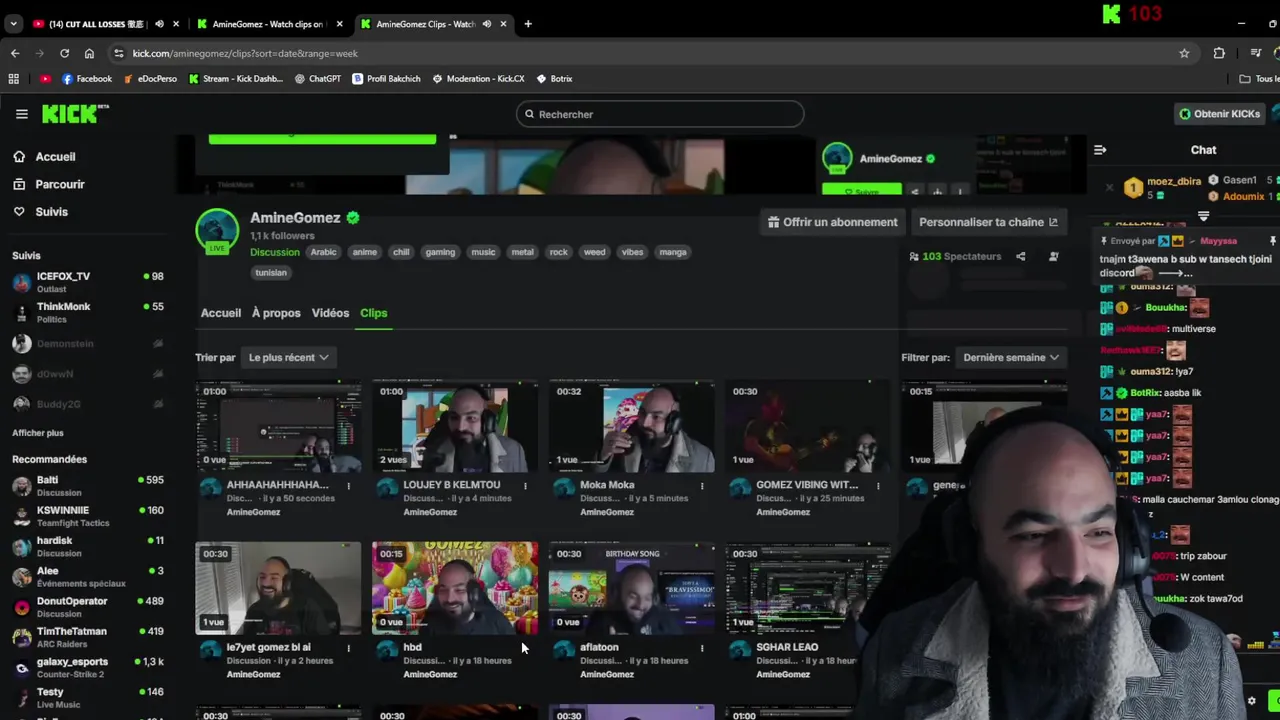Open options menu for AHHAAHAHHHAHA clip
Screen dimensions: 1280x720
pyautogui.click(x=348, y=485)
